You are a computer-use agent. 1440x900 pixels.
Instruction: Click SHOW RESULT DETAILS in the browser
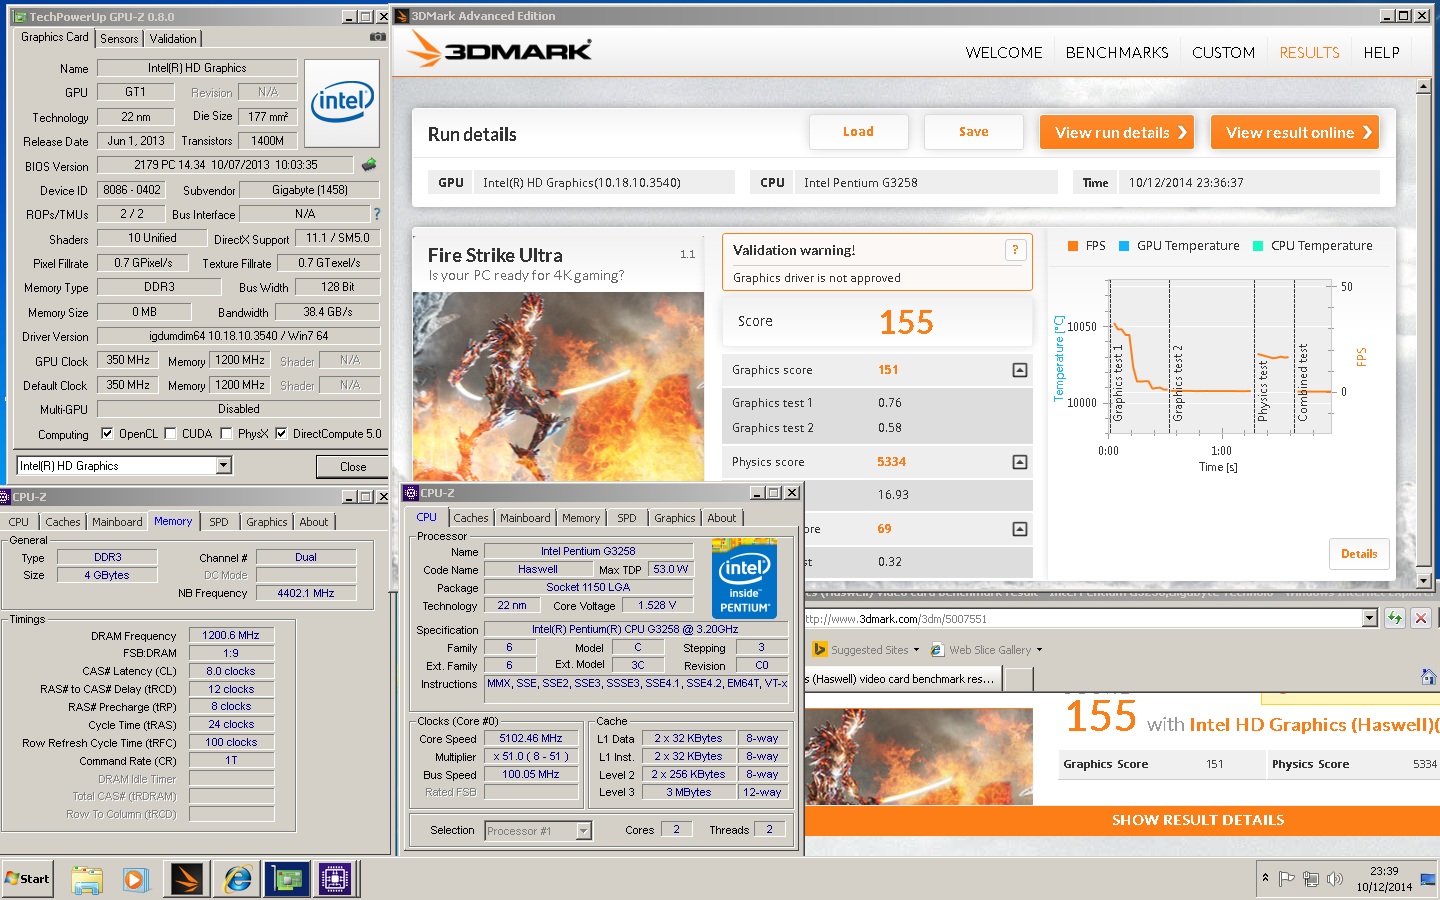[x=1198, y=820]
